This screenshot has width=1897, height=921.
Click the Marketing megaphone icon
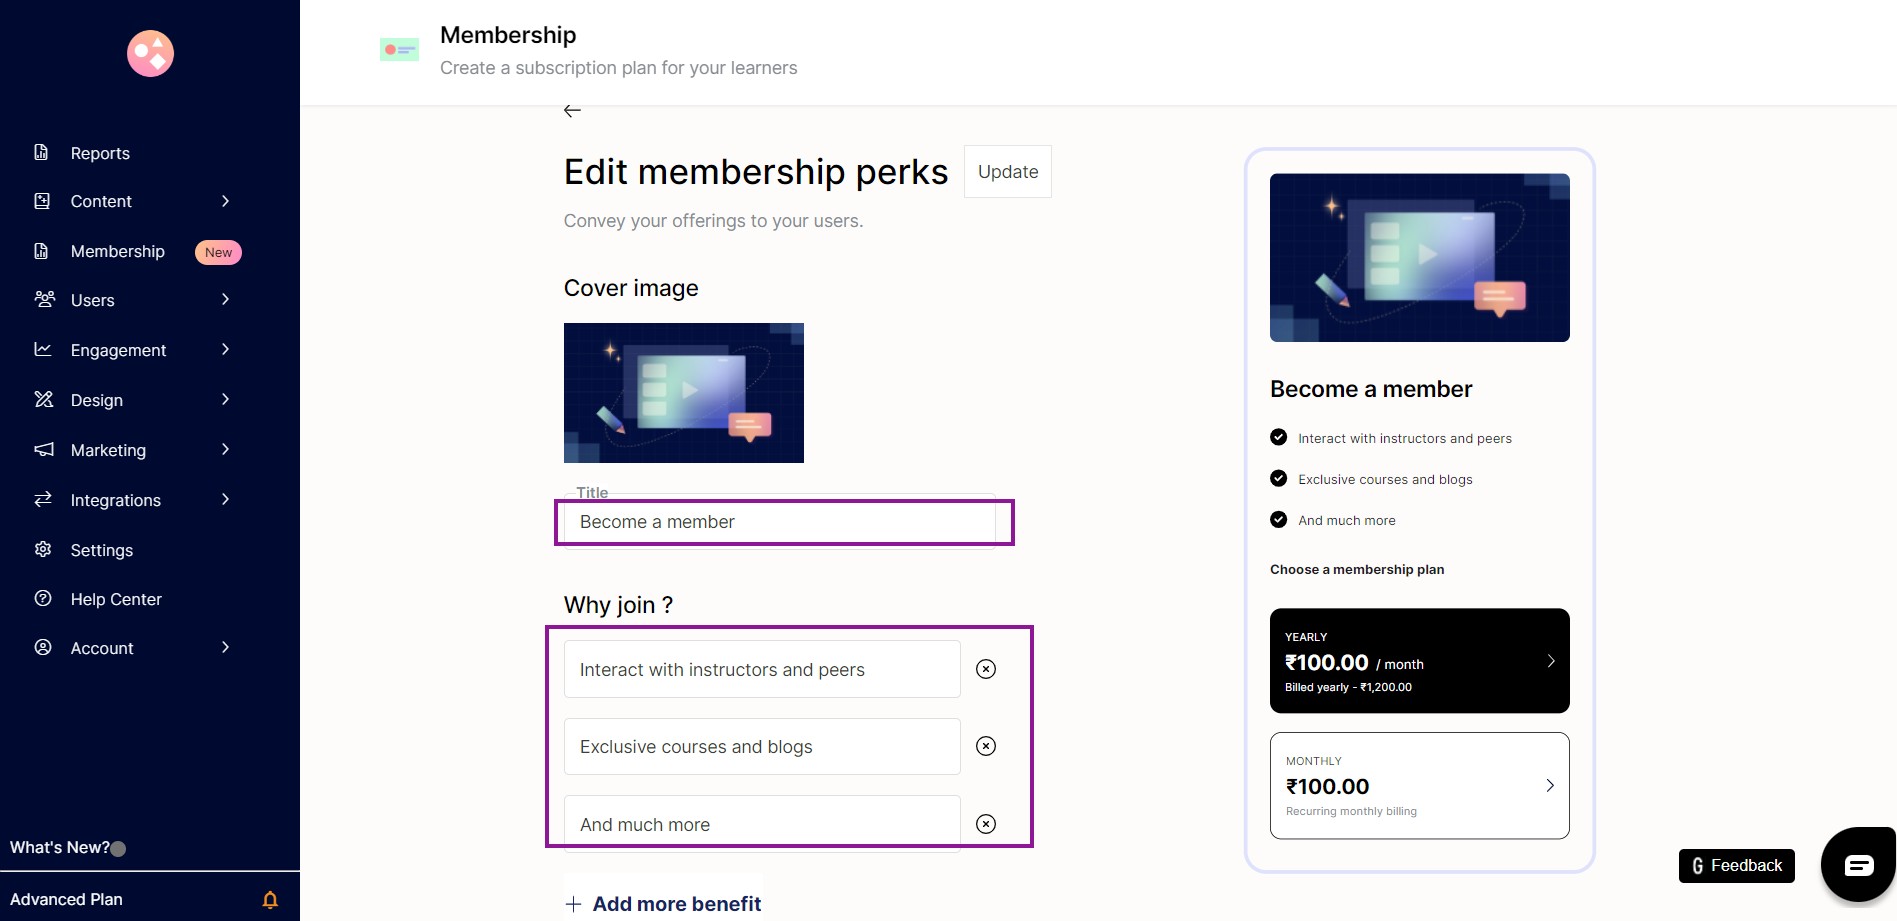[44, 449]
